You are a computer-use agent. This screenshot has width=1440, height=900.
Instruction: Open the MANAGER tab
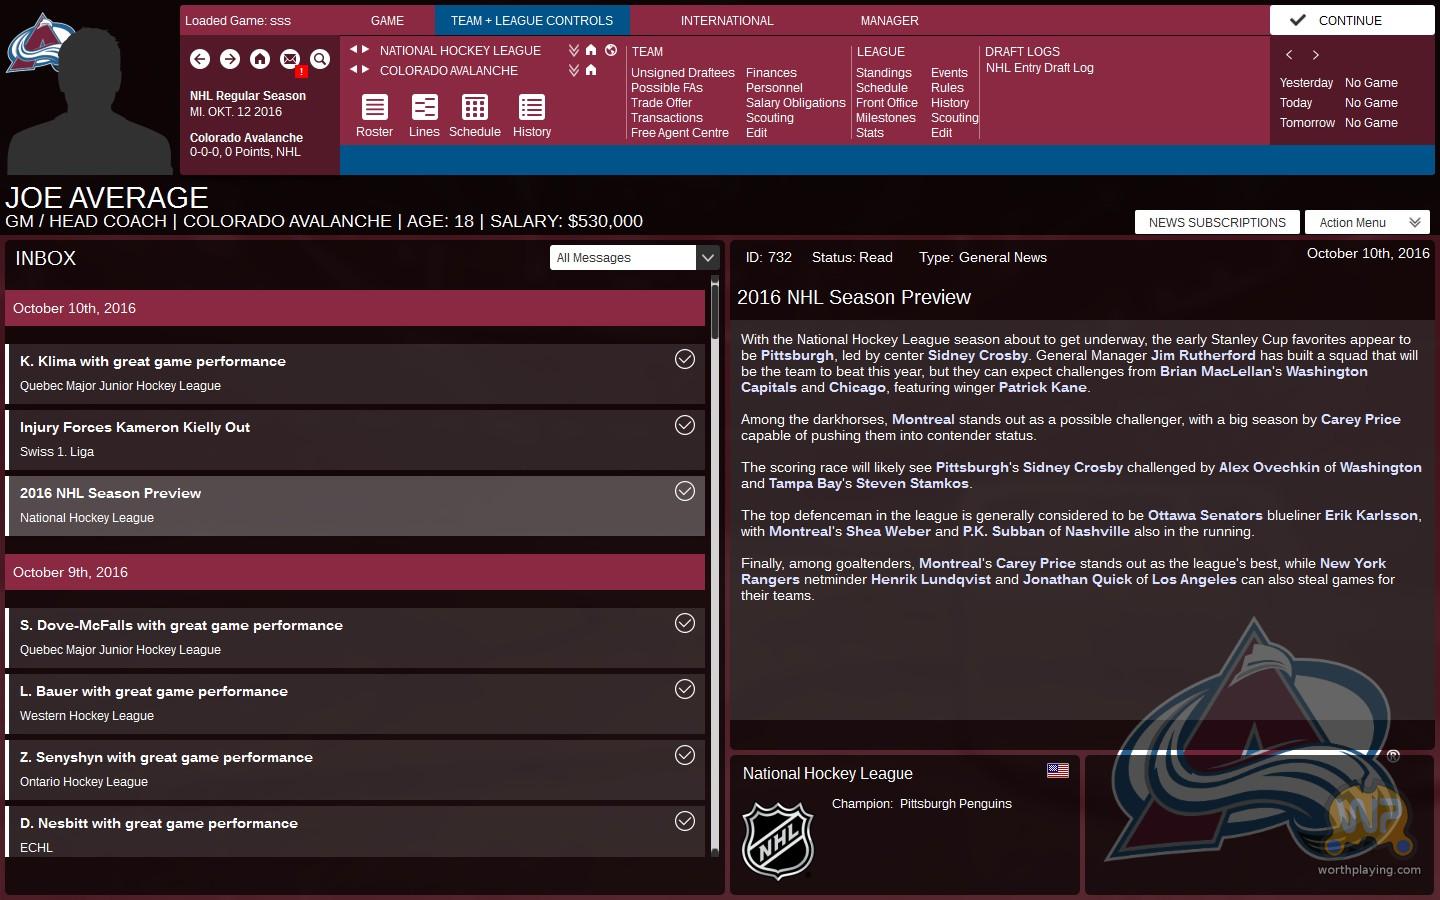[x=889, y=21]
